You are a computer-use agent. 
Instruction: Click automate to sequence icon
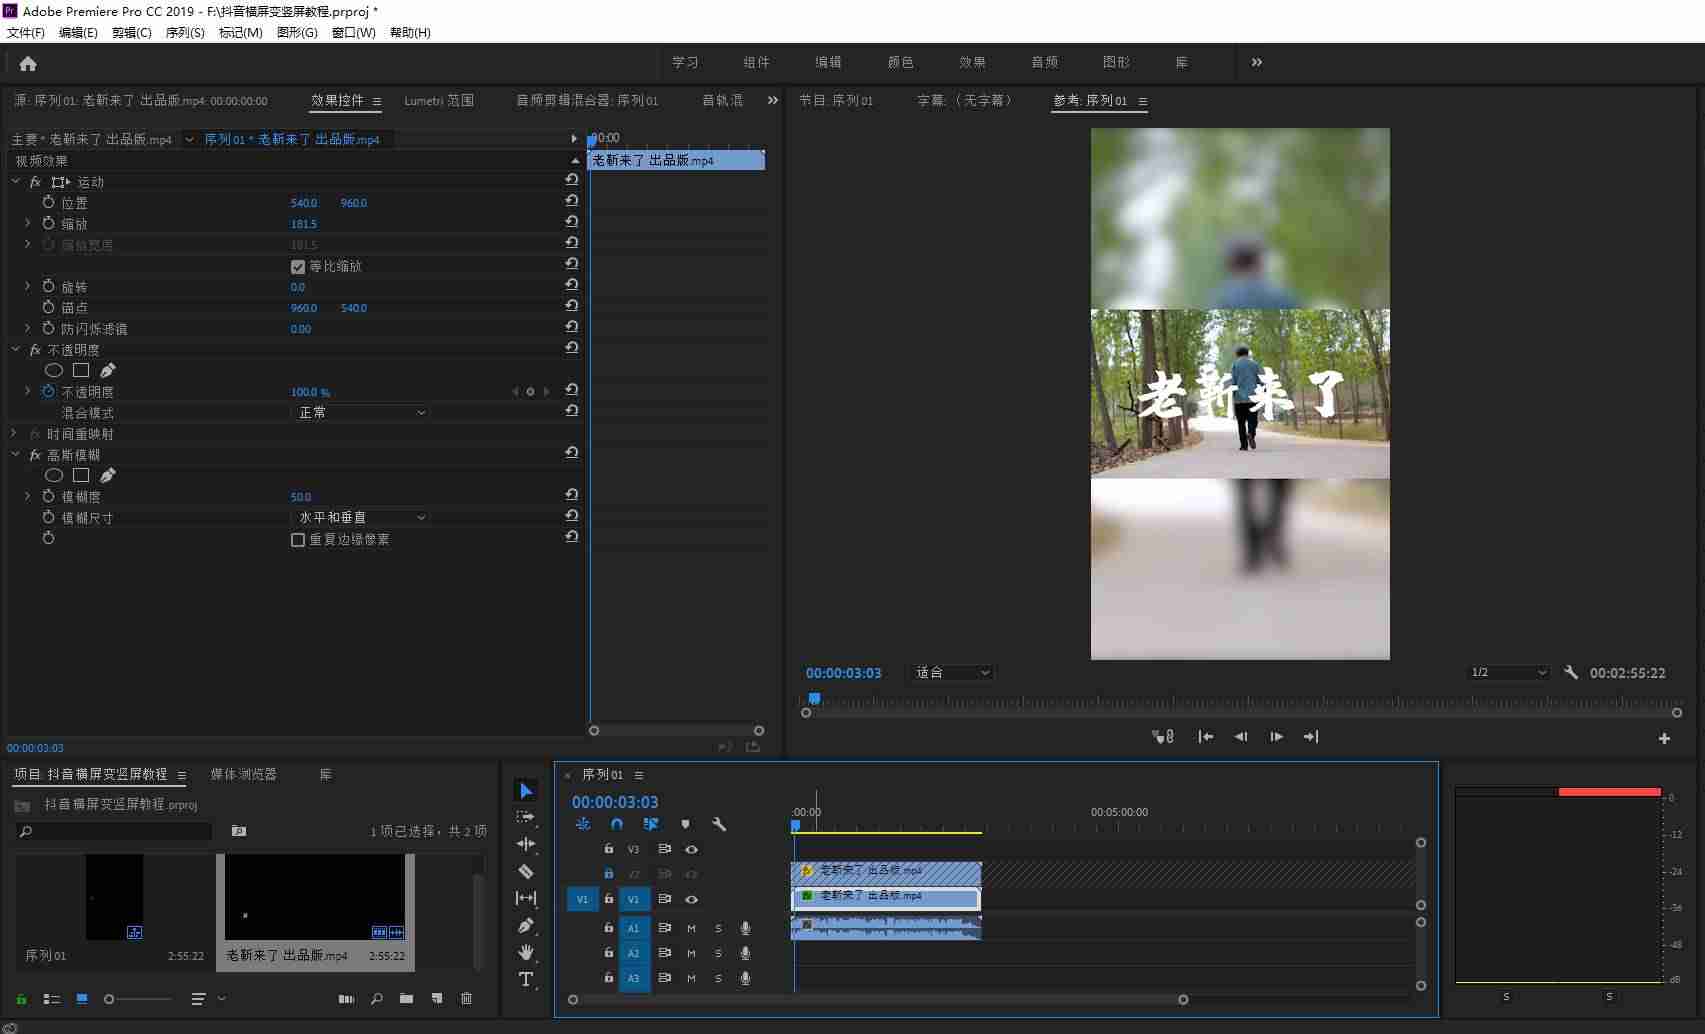346,998
